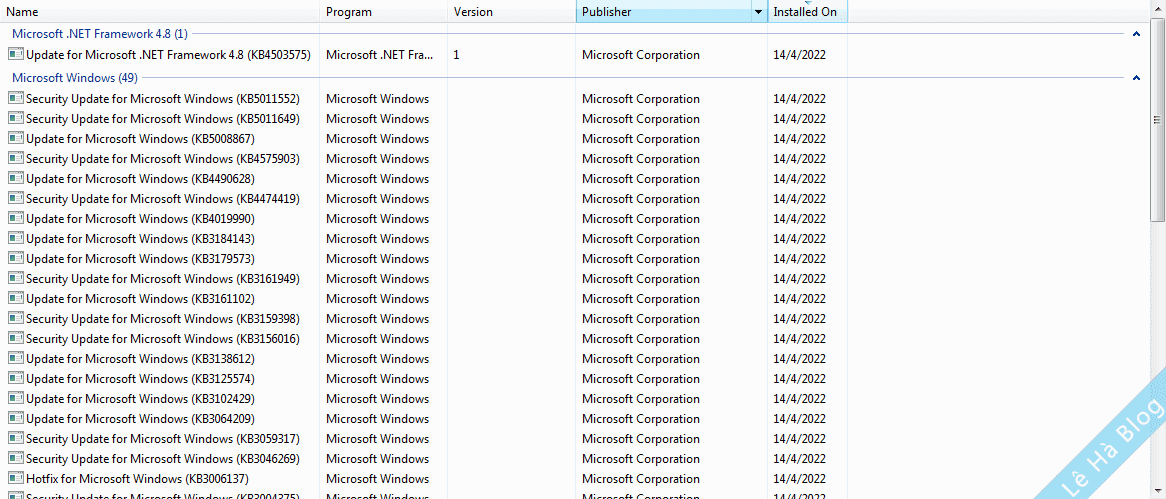This screenshot has height=499, width=1166.
Task: Select Update for Microsoft Windows (KB4019990)
Action: (141, 219)
